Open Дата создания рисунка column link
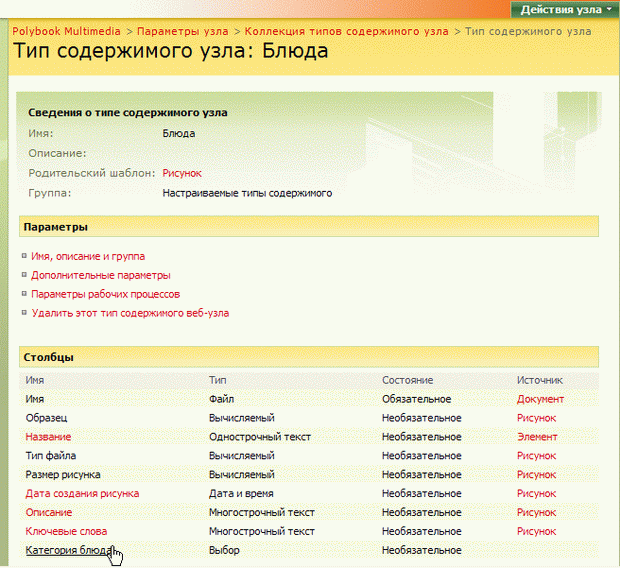Screen dimensions: 620x568 (82, 494)
